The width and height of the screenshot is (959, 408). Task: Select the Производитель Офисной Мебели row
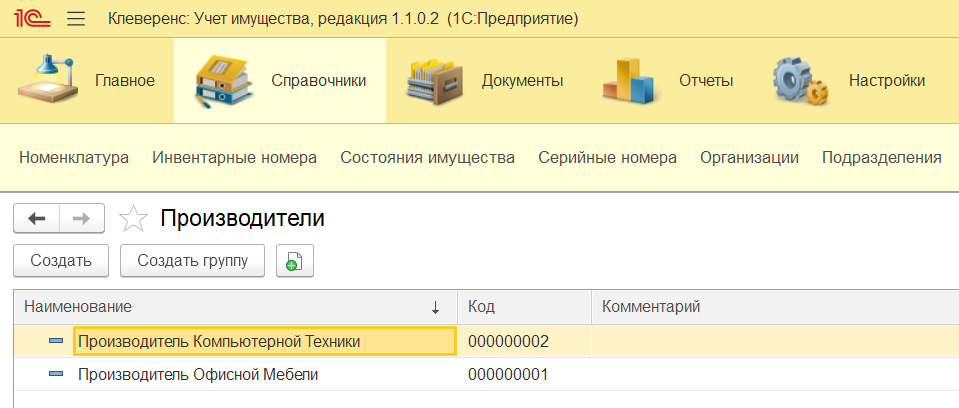[486, 374]
